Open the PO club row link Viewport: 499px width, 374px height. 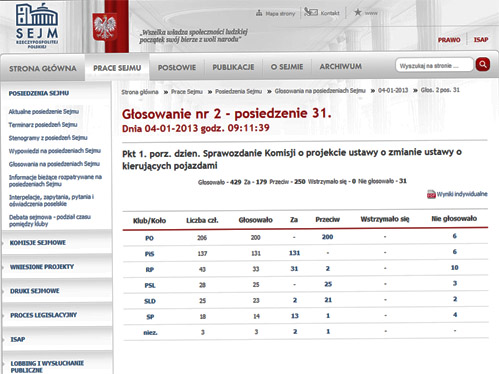(x=149, y=238)
